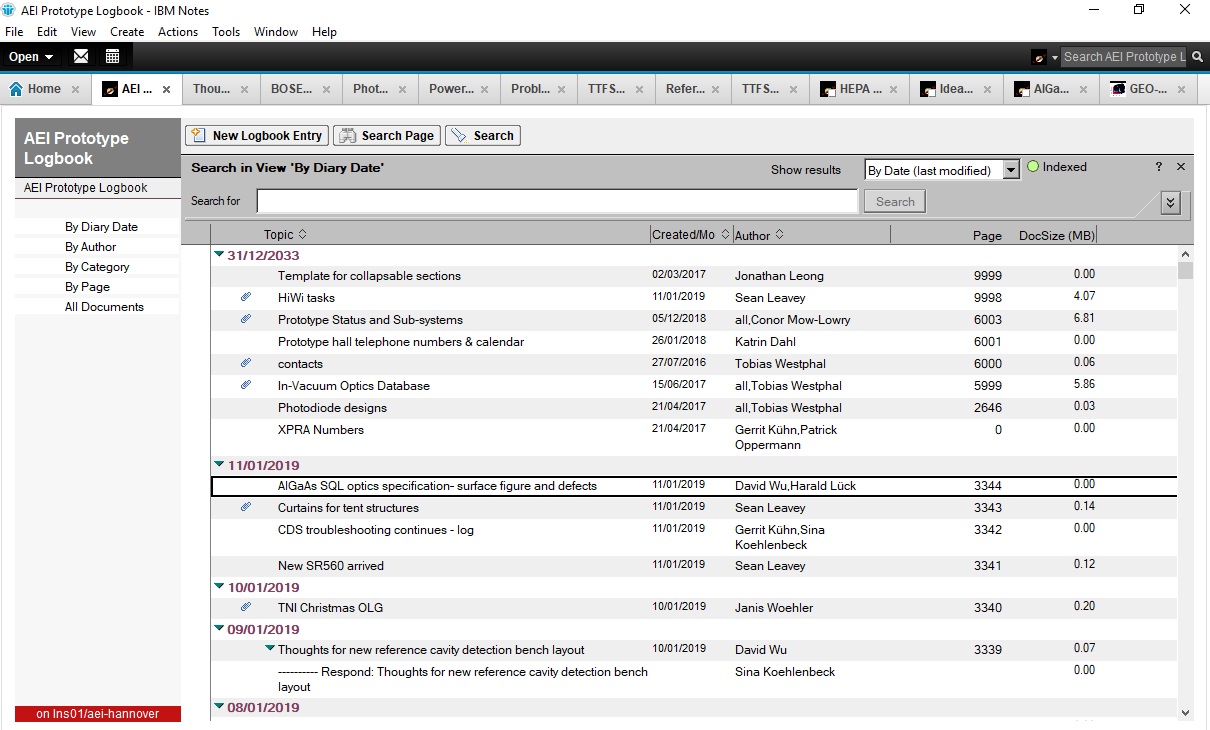The height and width of the screenshot is (730, 1210).
Task: Open the Actions menu
Action: [178, 31]
